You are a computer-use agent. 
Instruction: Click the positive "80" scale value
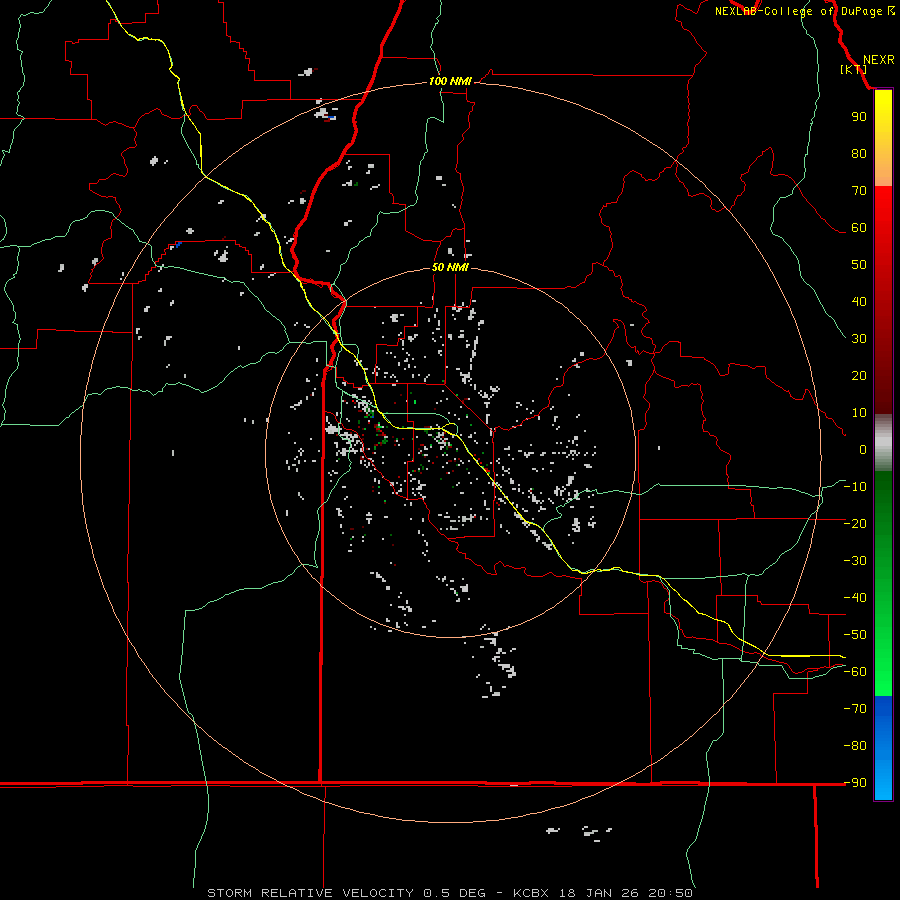(x=859, y=154)
